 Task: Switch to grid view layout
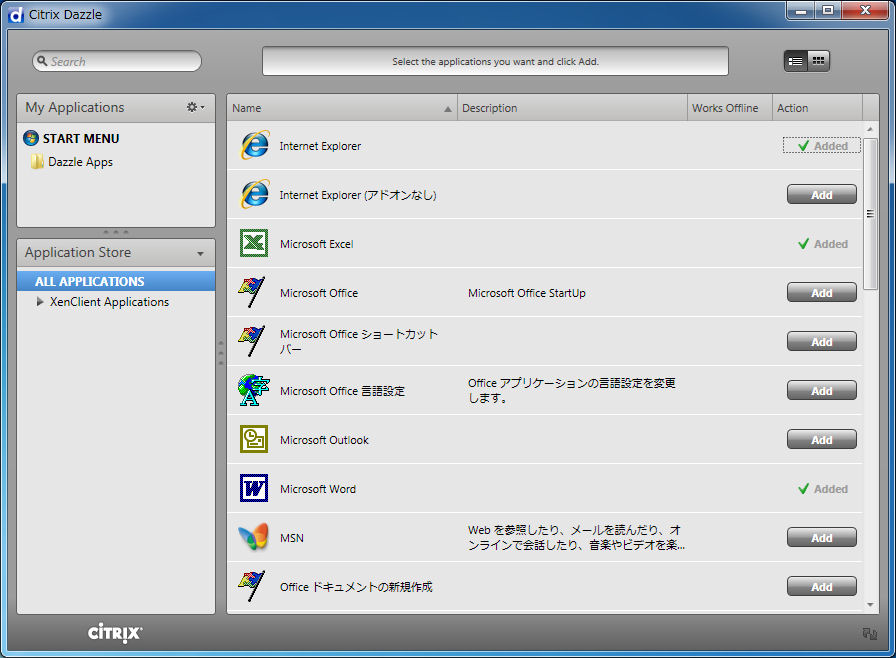click(x=819, y=61)
